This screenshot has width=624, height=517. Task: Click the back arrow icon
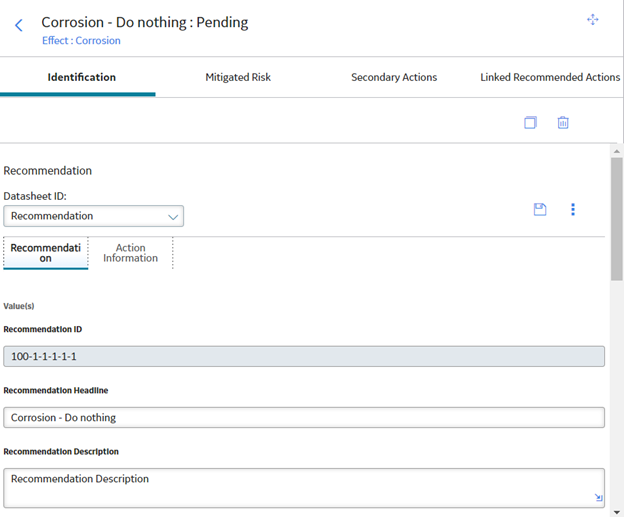pos(19,25)
